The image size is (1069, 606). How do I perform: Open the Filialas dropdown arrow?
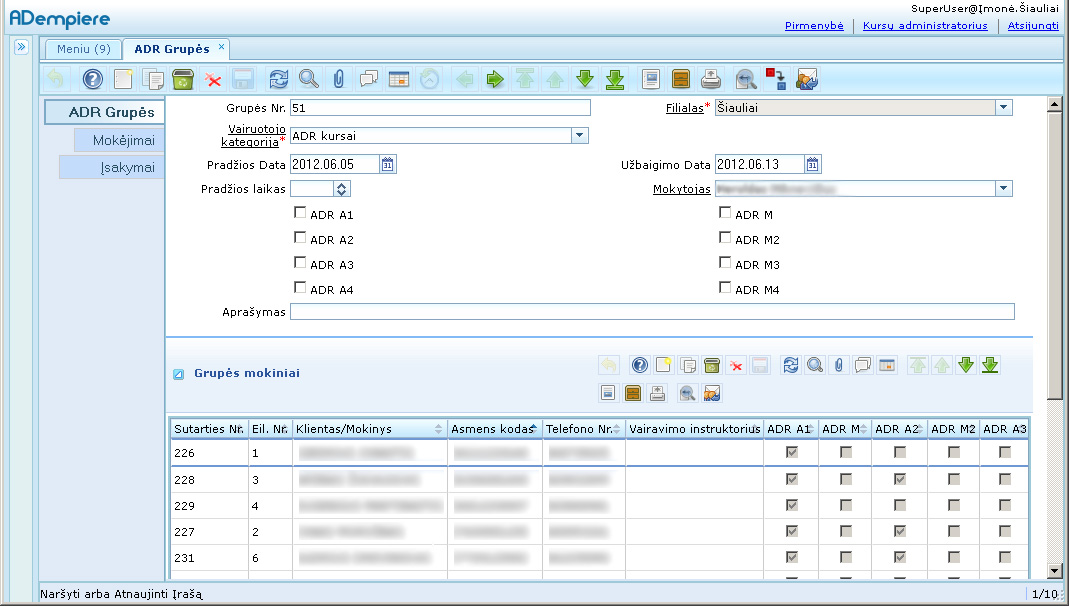pos(1004,108)
